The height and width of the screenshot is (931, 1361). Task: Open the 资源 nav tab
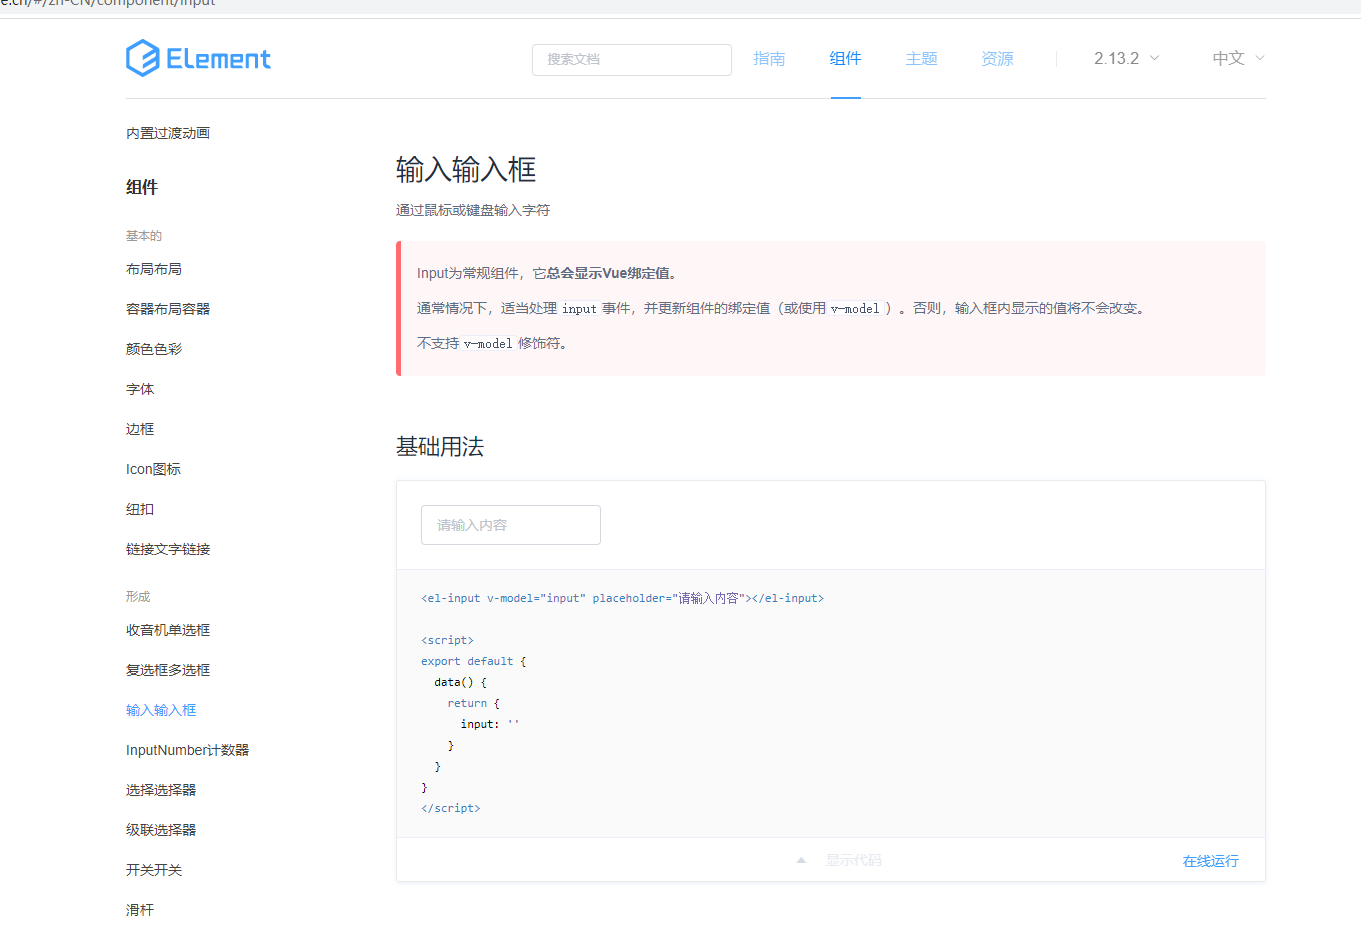(x=997, y=59)
